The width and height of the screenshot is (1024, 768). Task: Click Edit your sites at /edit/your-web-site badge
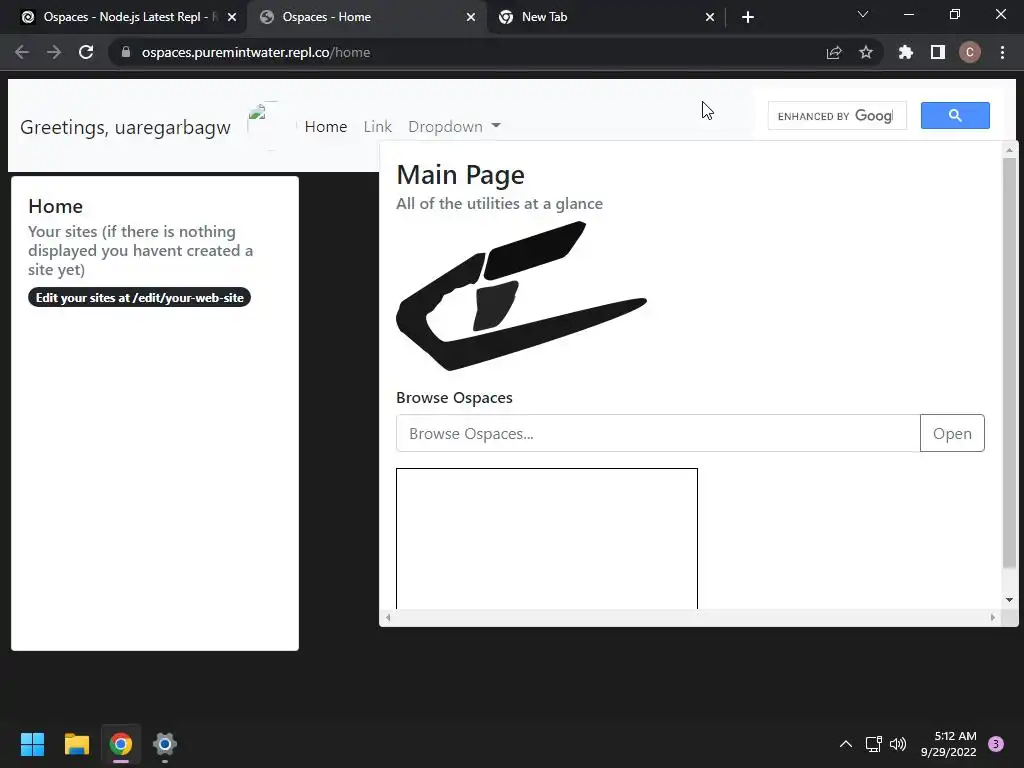click(139, 297)
